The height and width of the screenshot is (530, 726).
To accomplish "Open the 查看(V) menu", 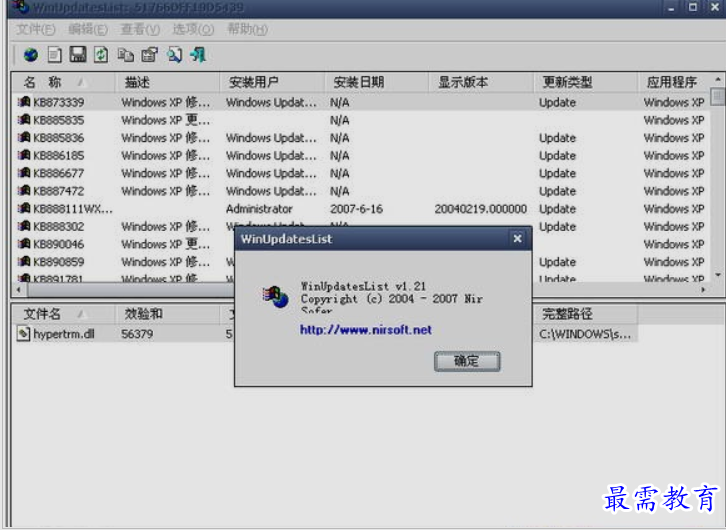I will tap(140, 30).
